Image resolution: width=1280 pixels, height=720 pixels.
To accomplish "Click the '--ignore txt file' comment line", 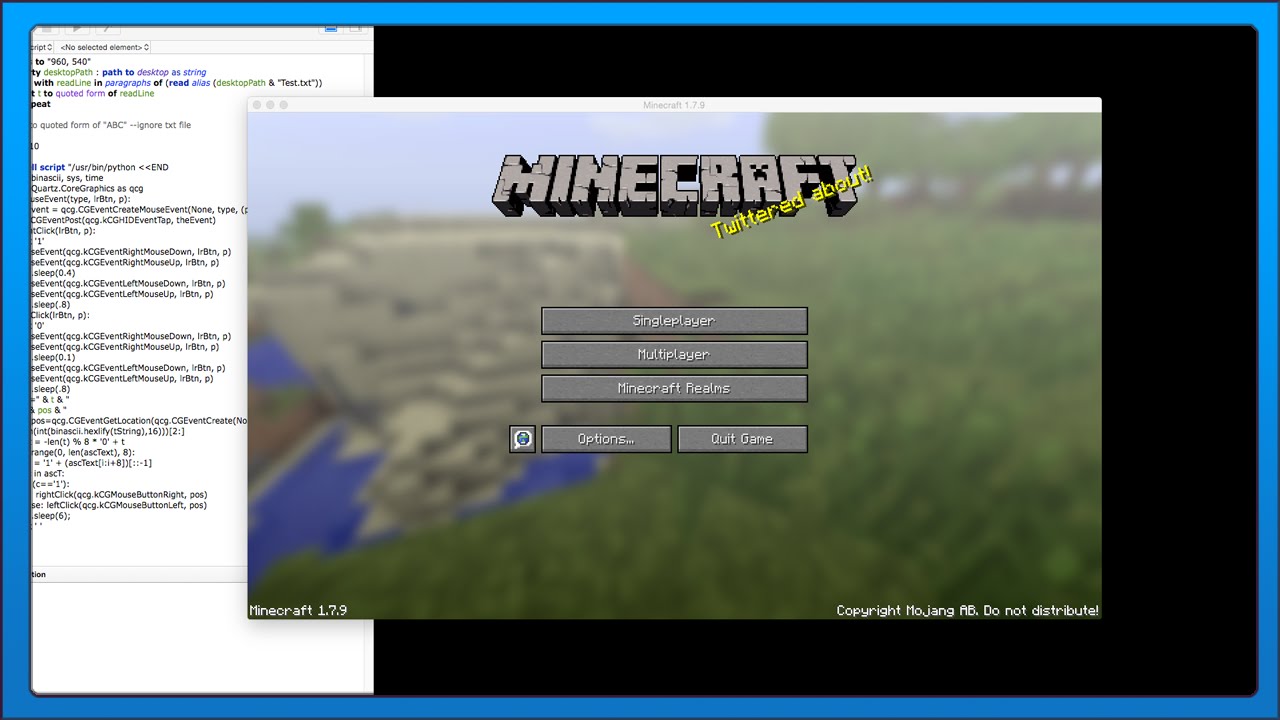I will coord(160,125).
